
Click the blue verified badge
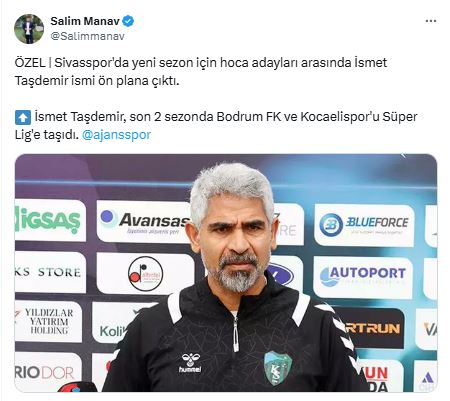128,21
